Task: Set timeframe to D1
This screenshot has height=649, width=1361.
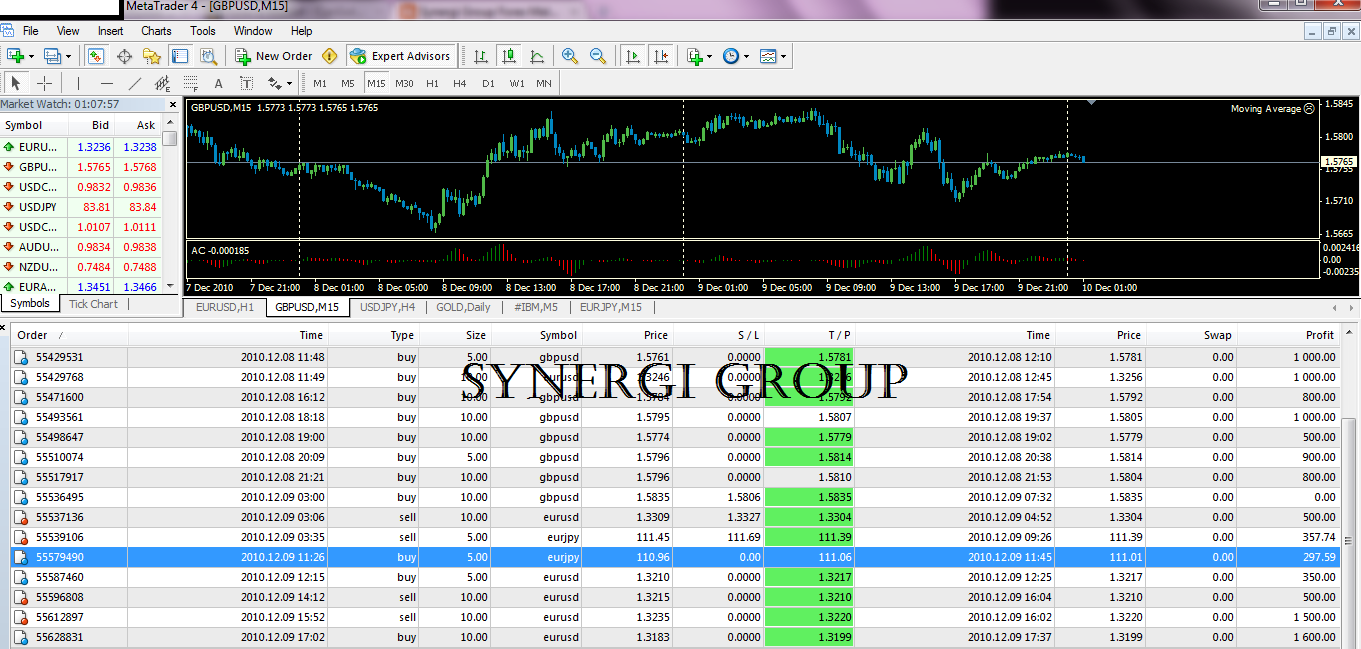Action: click(488, 83)
